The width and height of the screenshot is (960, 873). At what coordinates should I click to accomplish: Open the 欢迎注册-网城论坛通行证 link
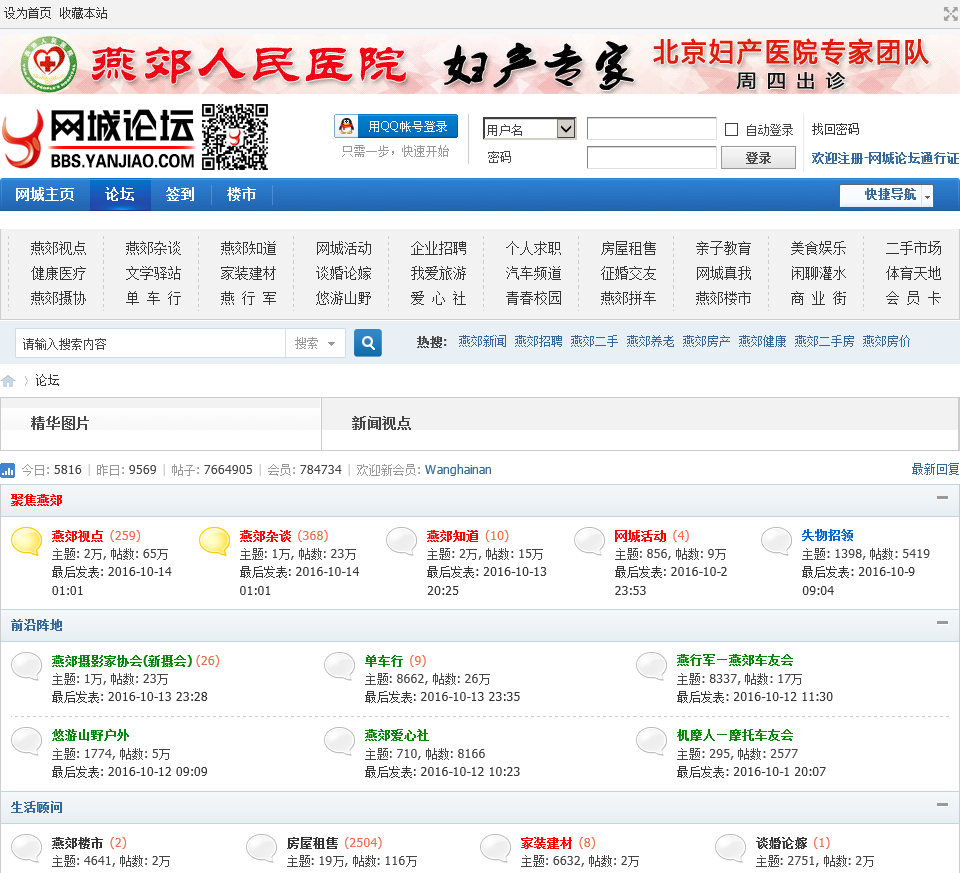[885, 158]
